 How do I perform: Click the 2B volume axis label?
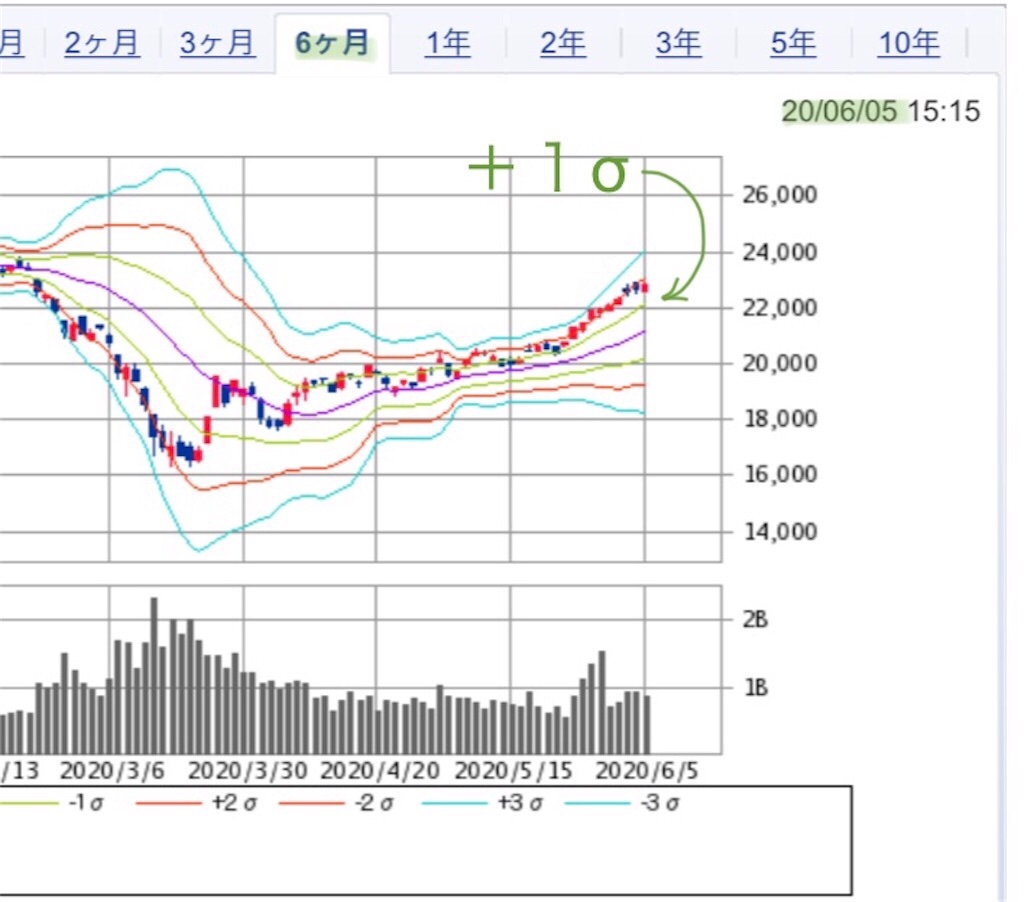coord(756,620)
